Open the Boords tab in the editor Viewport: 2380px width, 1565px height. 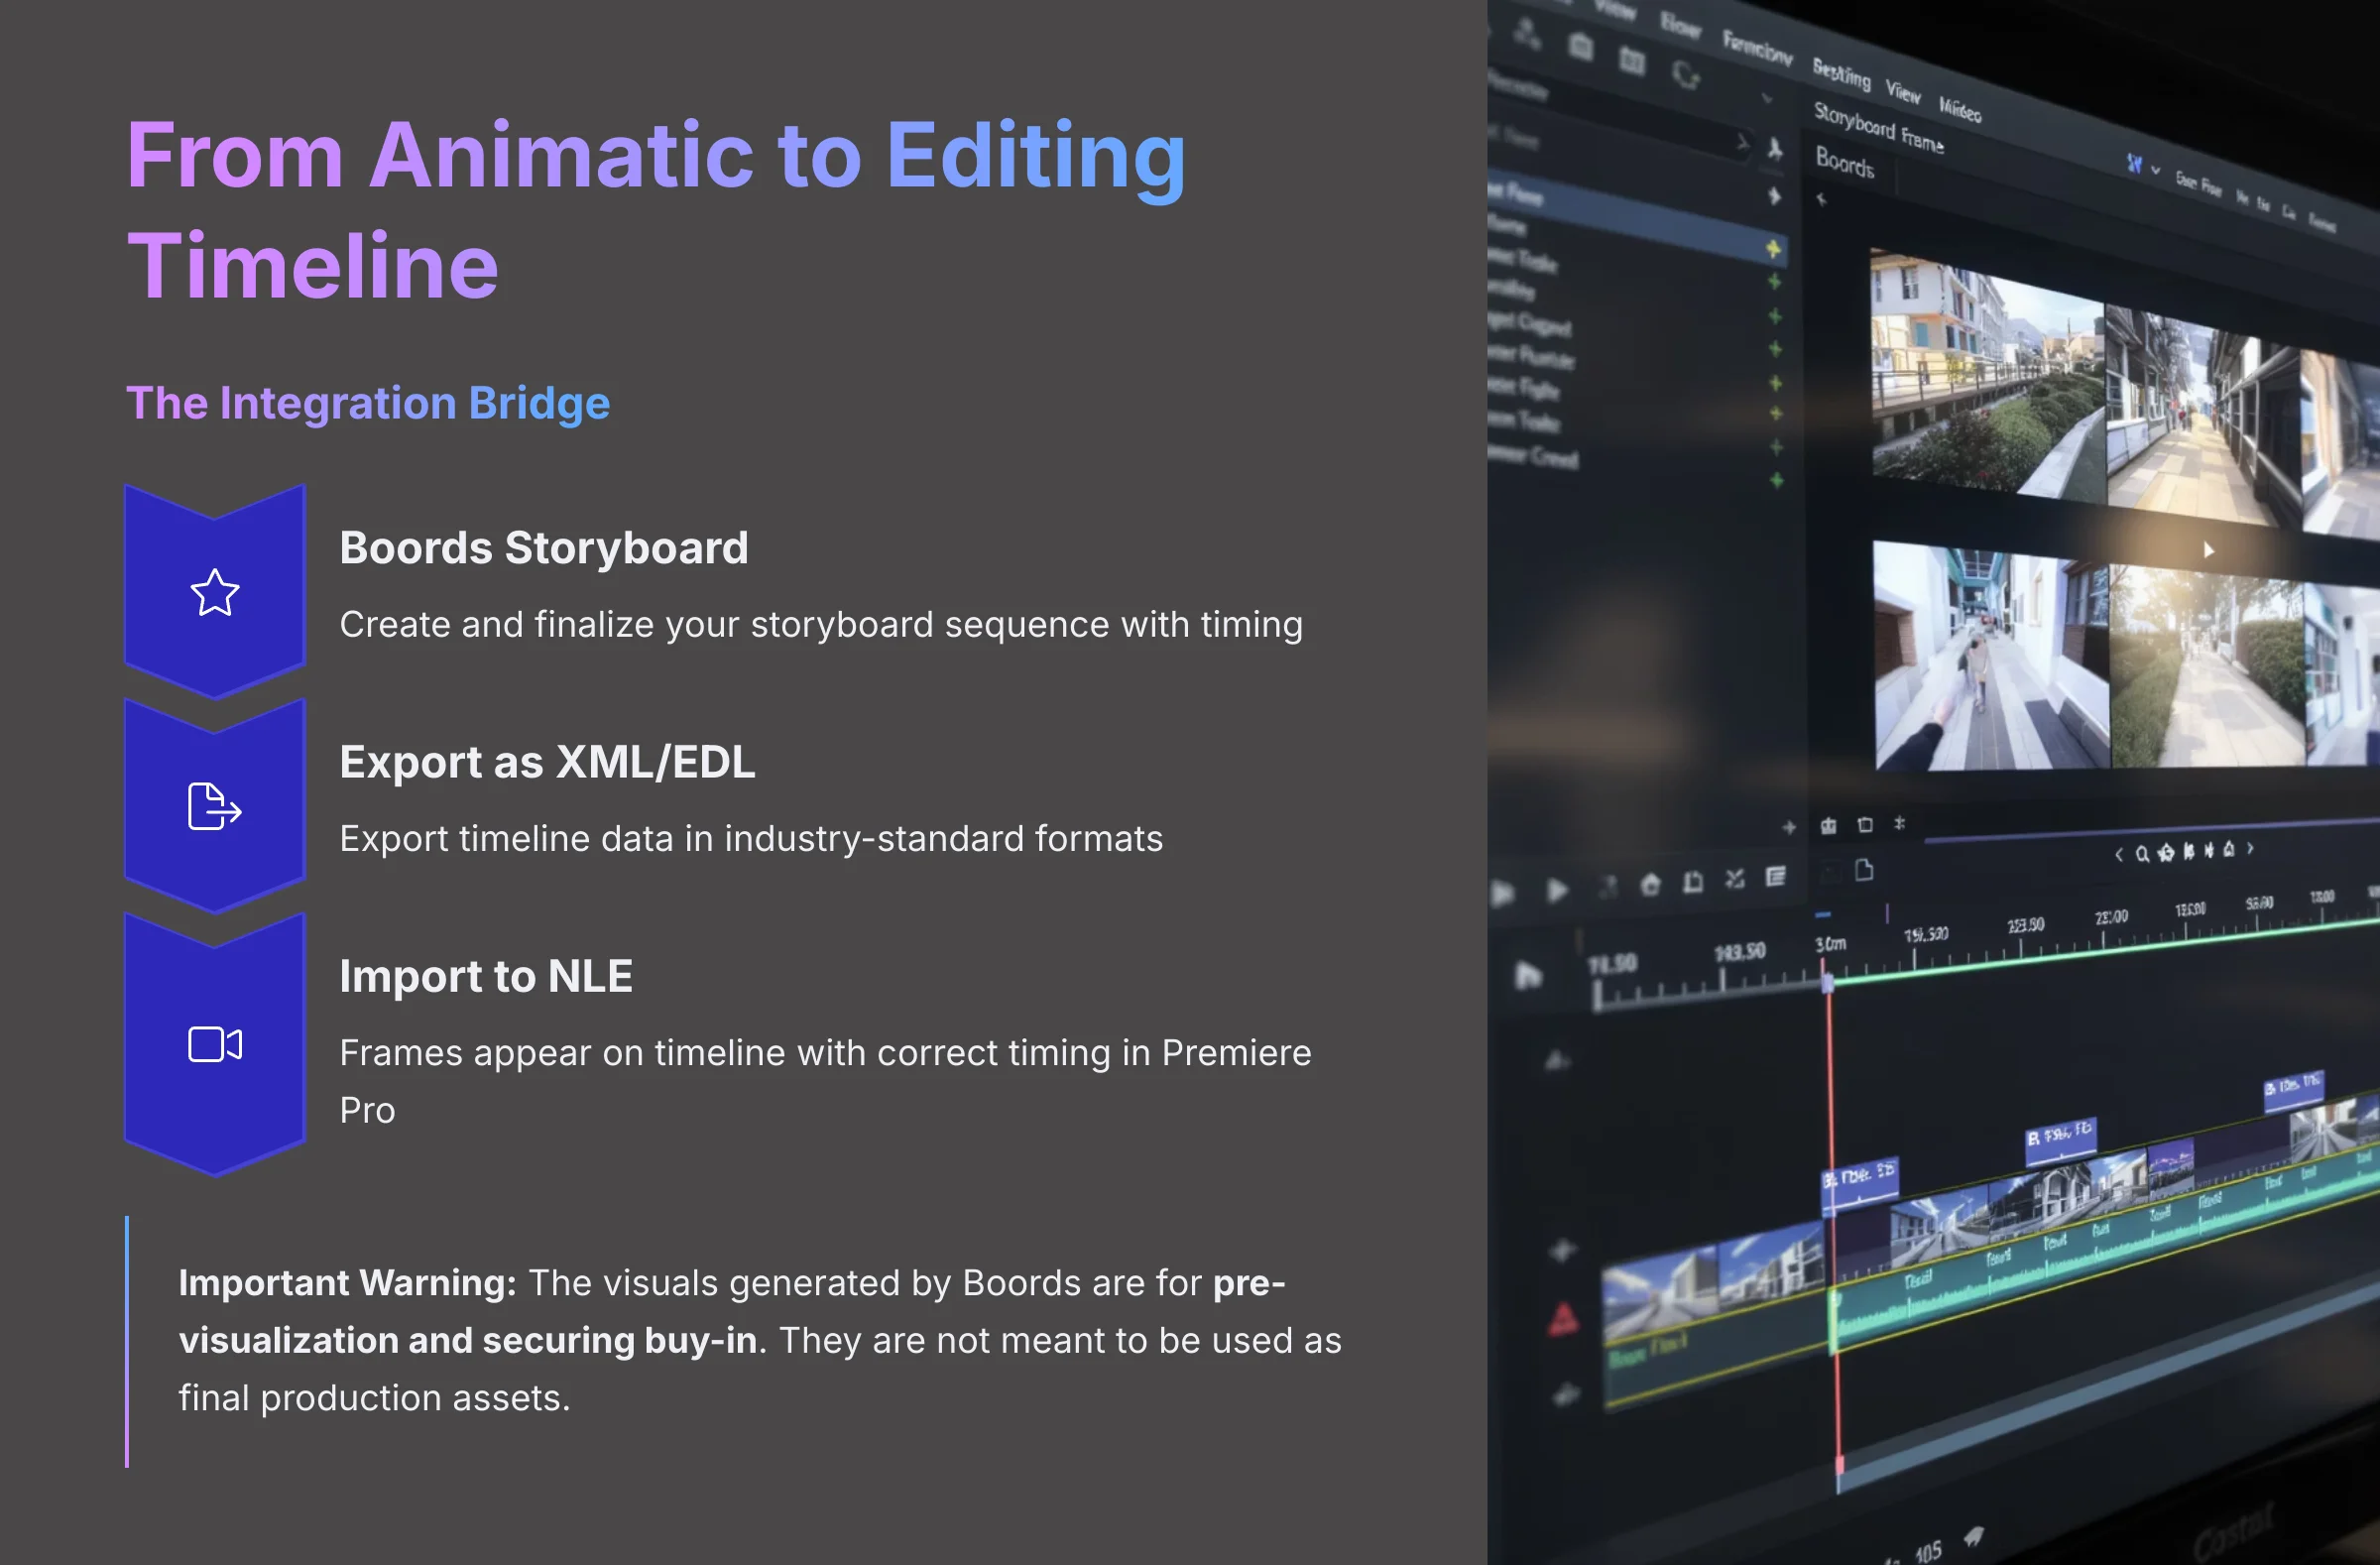point(1844,162)
